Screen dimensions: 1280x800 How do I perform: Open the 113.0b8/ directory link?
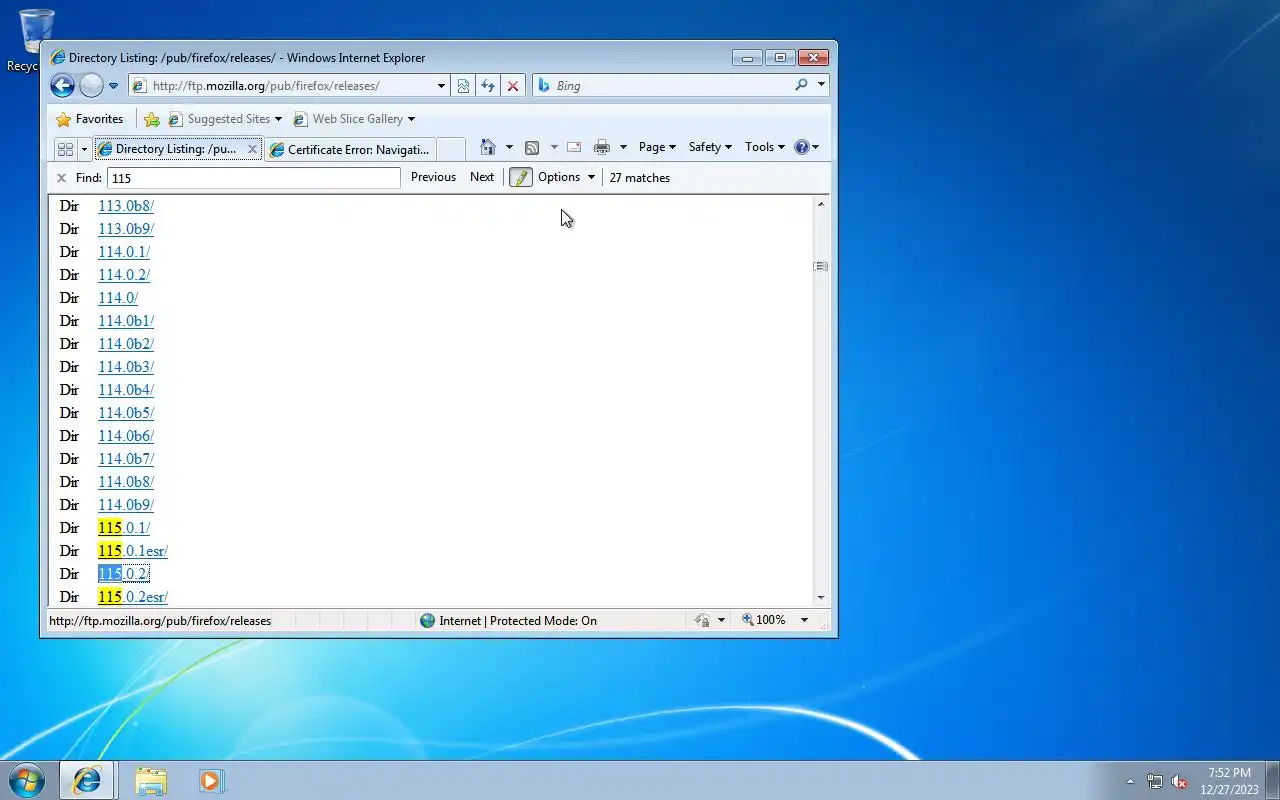(x=126, y=206)
